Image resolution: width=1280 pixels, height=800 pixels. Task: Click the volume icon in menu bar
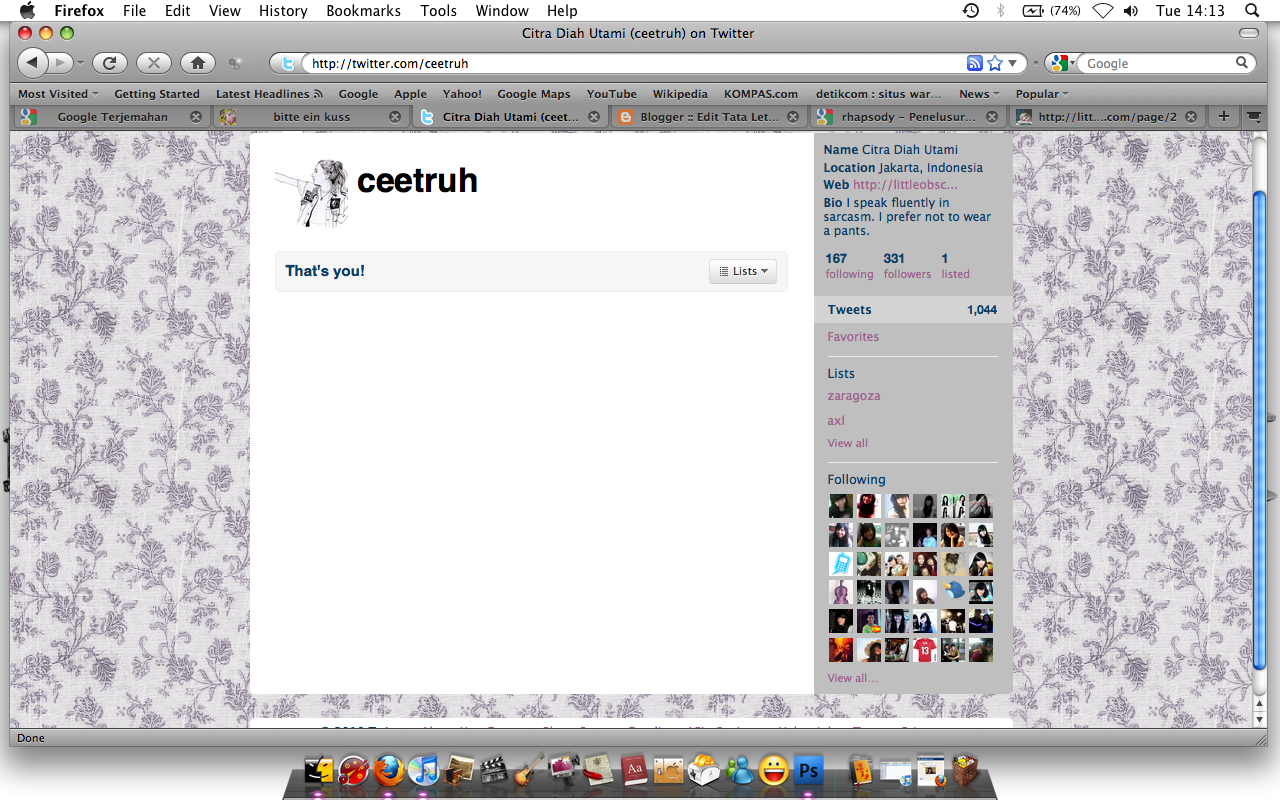(1131, 11)
